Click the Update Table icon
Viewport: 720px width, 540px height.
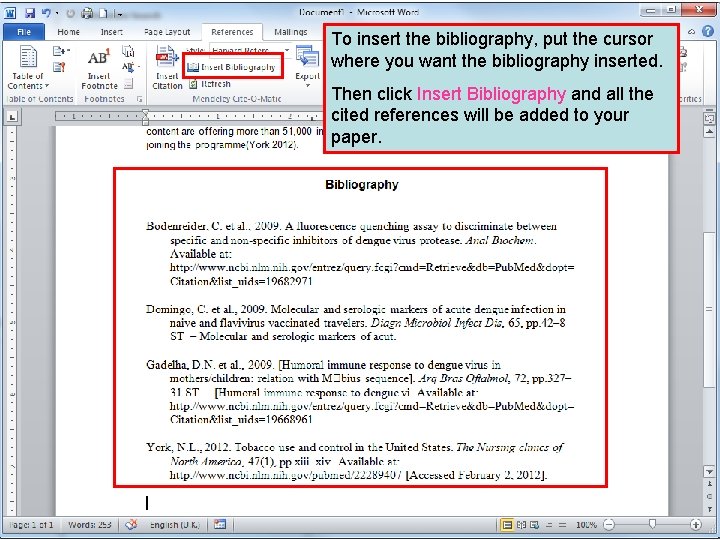click(x=59, y=68)
